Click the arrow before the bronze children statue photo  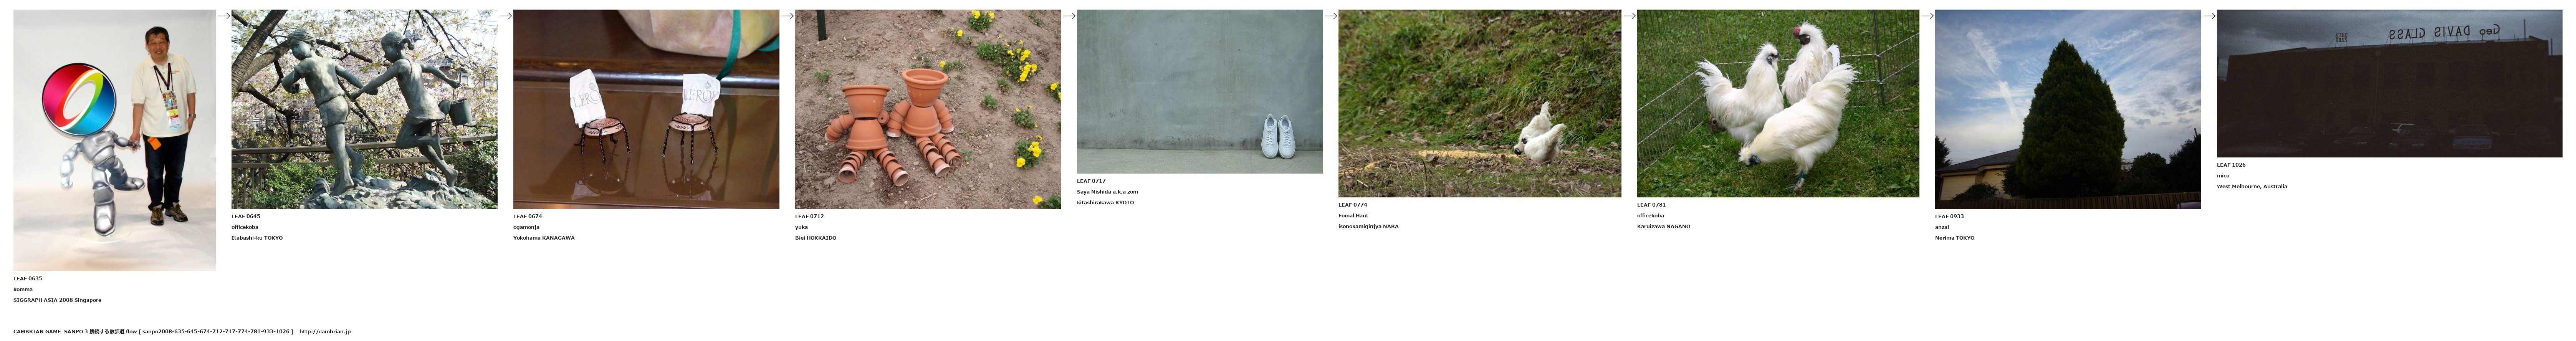[x=224, y=16]
